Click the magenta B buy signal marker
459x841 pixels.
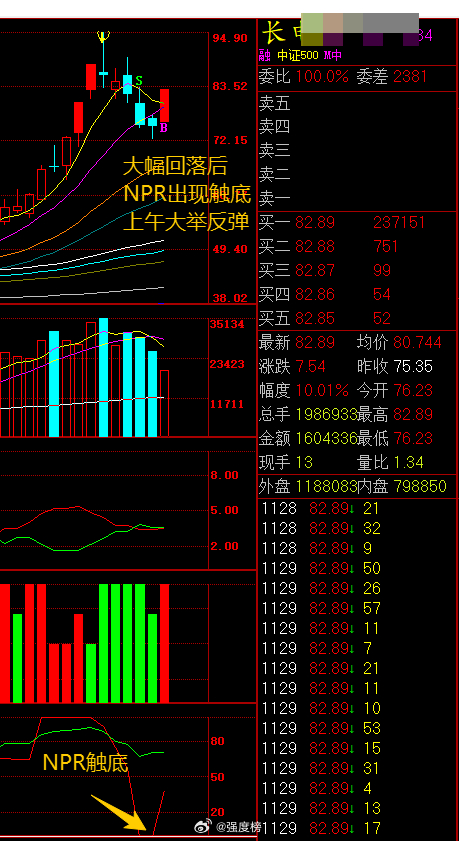pyautogui.click(x=164, y=128)
